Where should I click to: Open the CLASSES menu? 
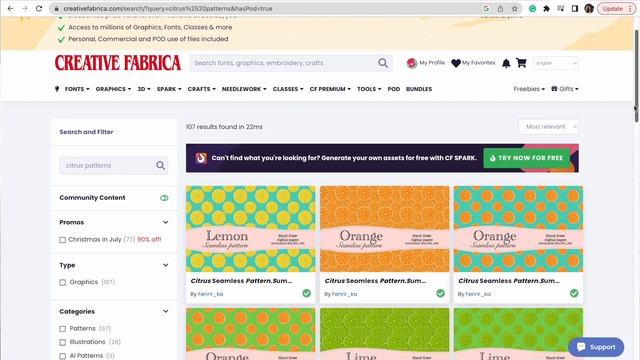288,89
